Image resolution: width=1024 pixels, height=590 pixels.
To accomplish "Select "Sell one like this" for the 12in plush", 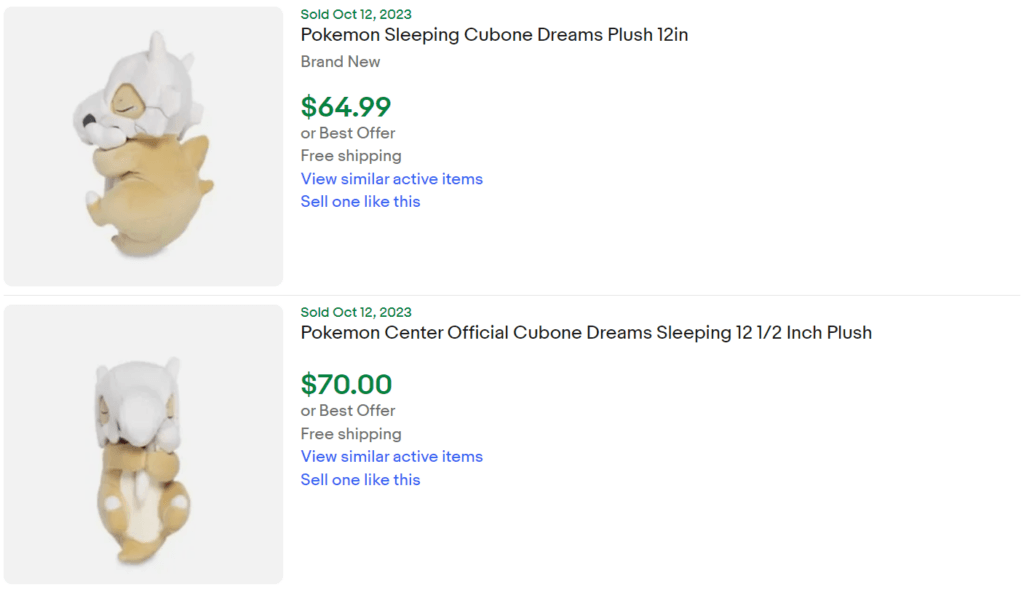I will [x=360, y=201].
